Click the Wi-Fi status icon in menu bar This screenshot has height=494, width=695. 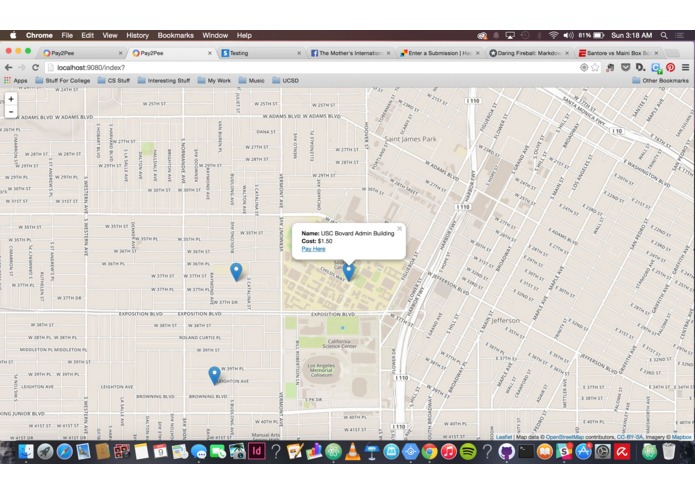pyautogui.click(x=553, y=35)
